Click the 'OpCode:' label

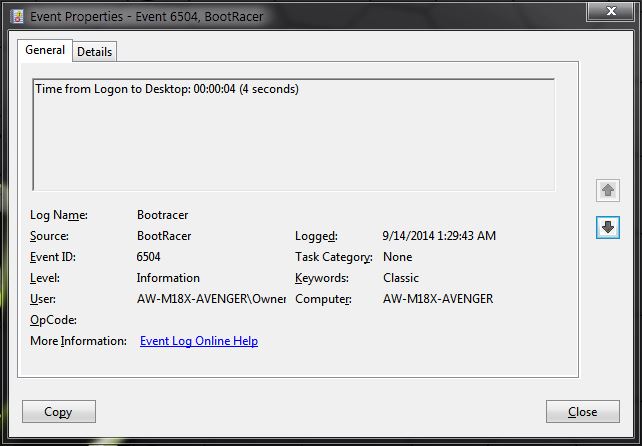click(53, 320)
